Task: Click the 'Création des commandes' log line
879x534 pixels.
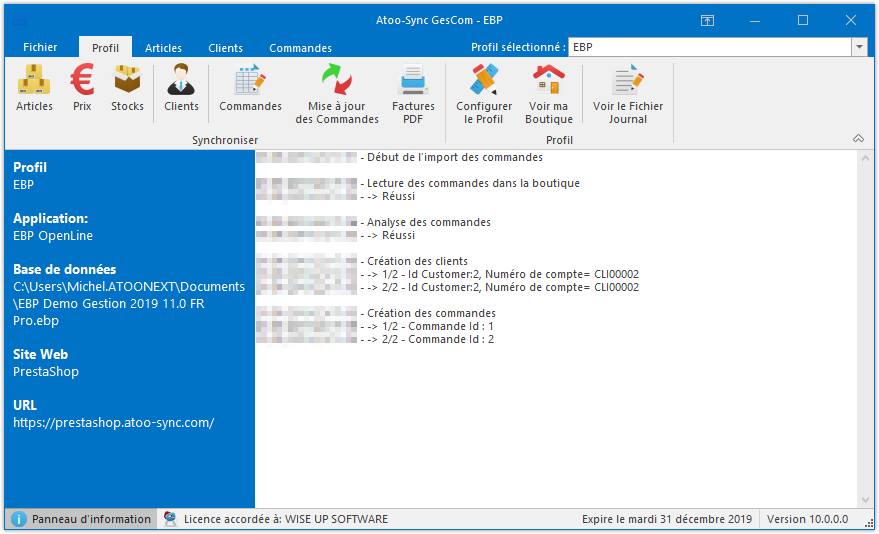Action: 428,313
